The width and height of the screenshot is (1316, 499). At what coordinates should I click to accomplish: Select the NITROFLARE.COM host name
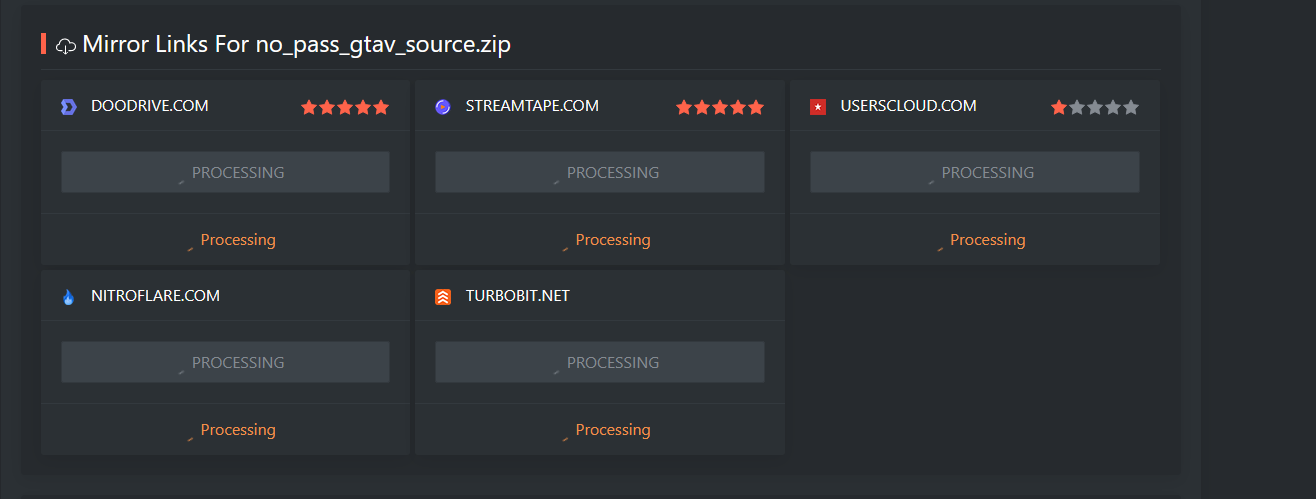click(x=155, y=296)
